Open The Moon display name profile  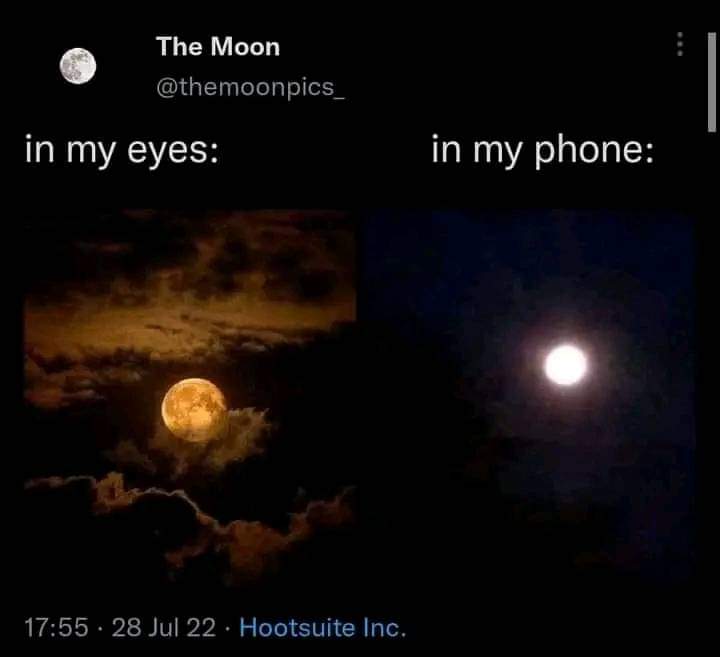click(x=218, y=46)
